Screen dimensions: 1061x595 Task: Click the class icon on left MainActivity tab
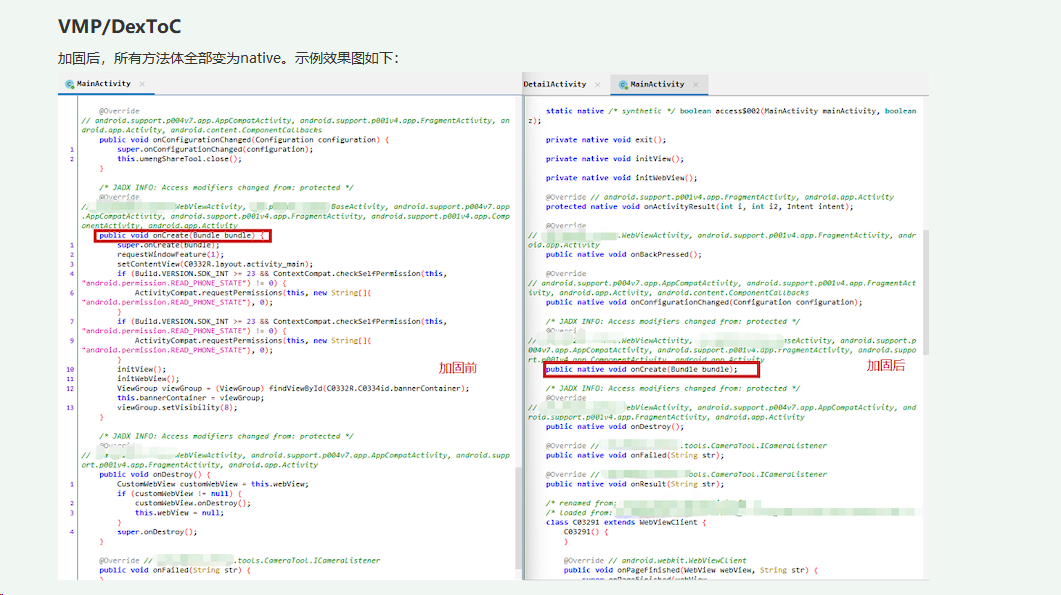tap(69, 84)
